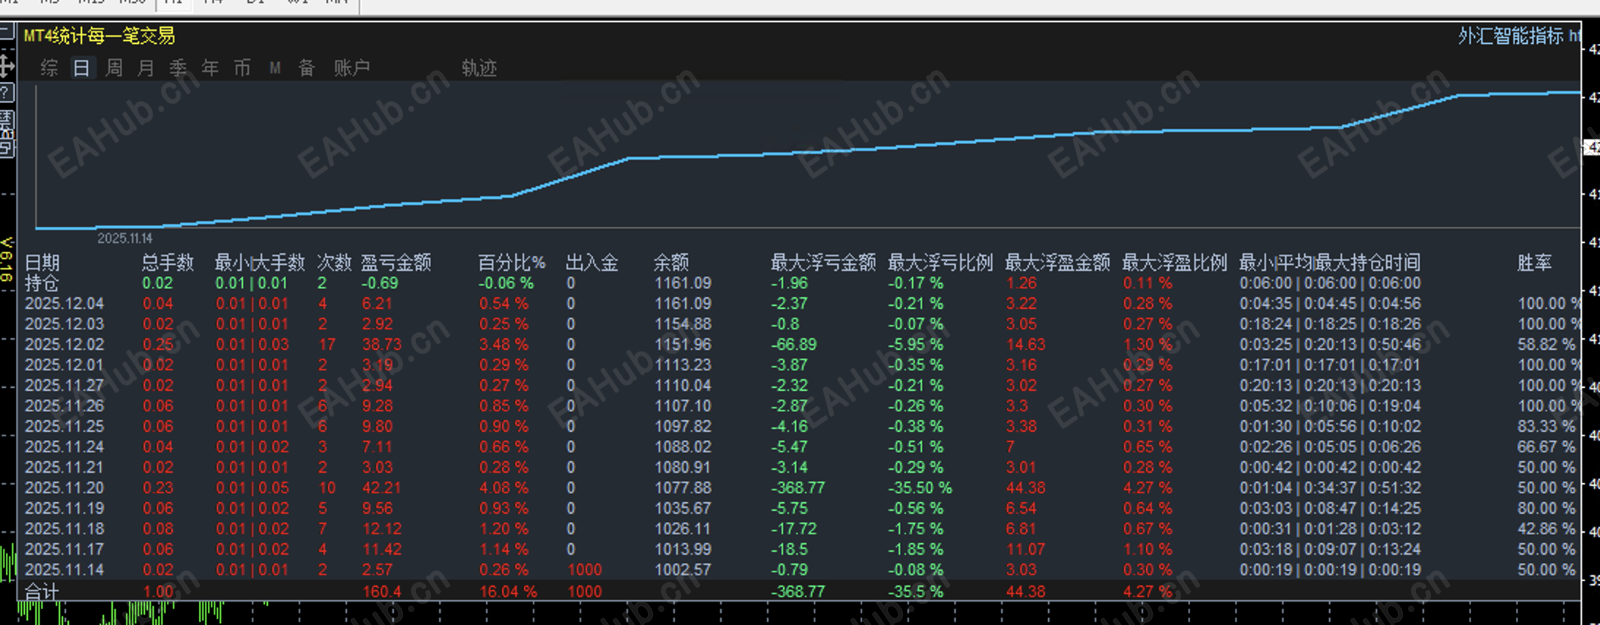Click the 盈亏金额 column header
The width and height of the screenshot is (1600, 625).
[x=396, y=262]
